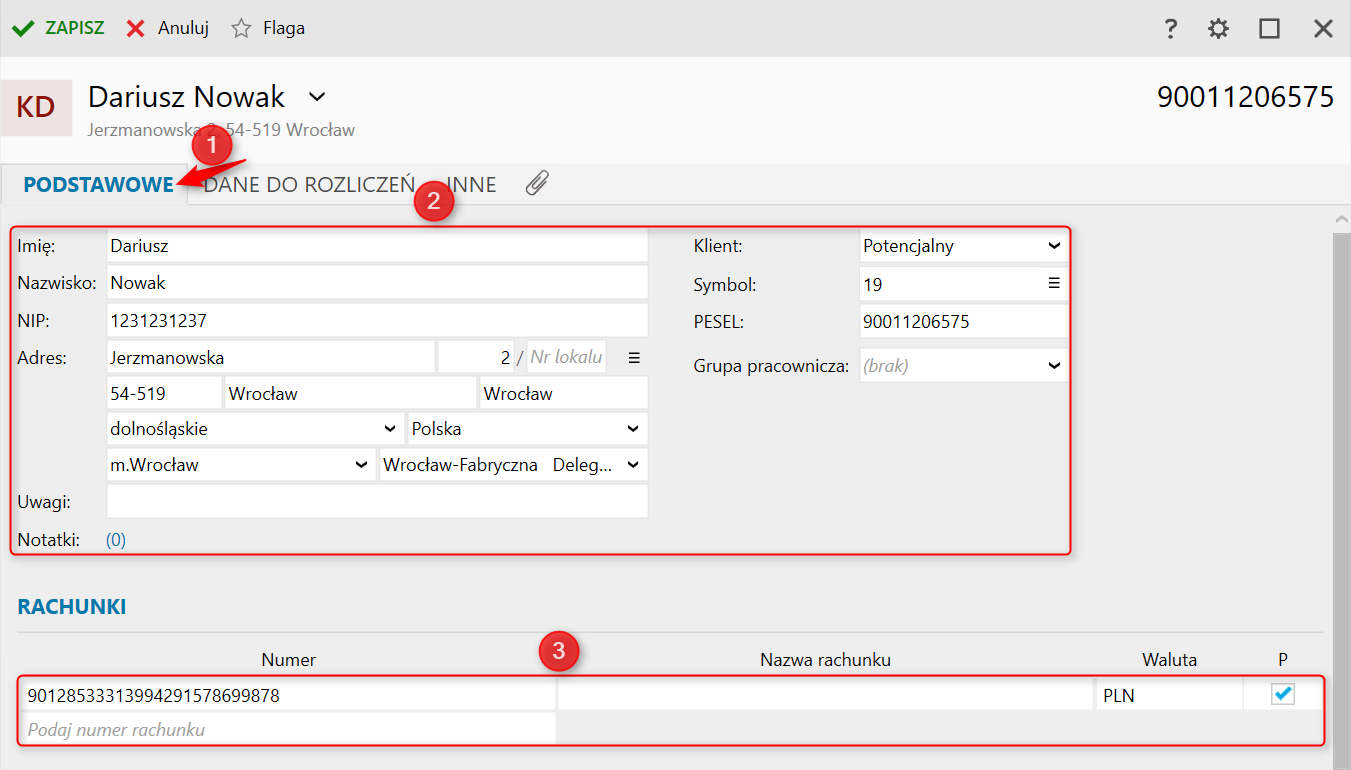Open the Notatki (0) link

tap(116, 540)
